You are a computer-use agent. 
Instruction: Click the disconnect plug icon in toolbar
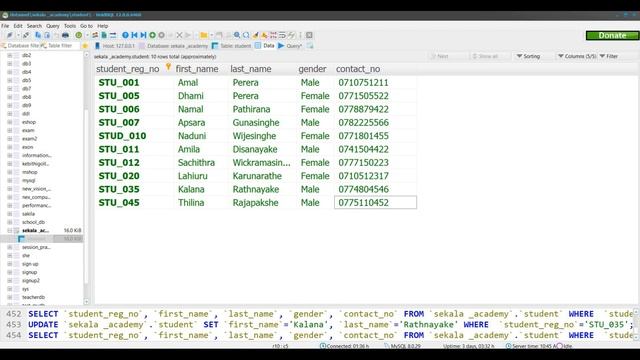(x=26, y=36)
